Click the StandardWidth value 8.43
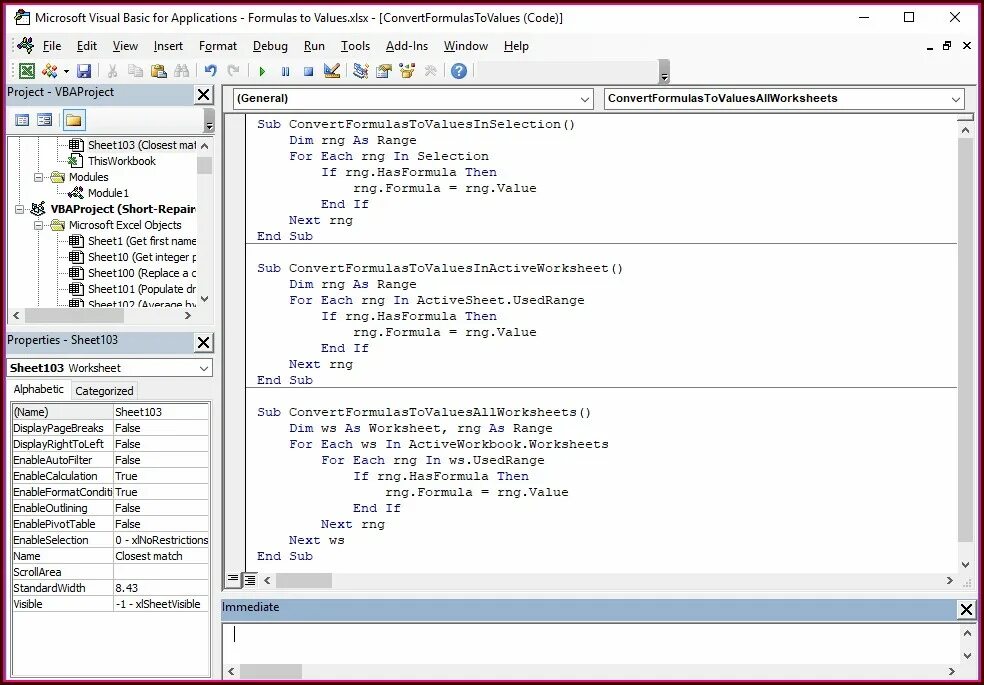 coord(161,588)
